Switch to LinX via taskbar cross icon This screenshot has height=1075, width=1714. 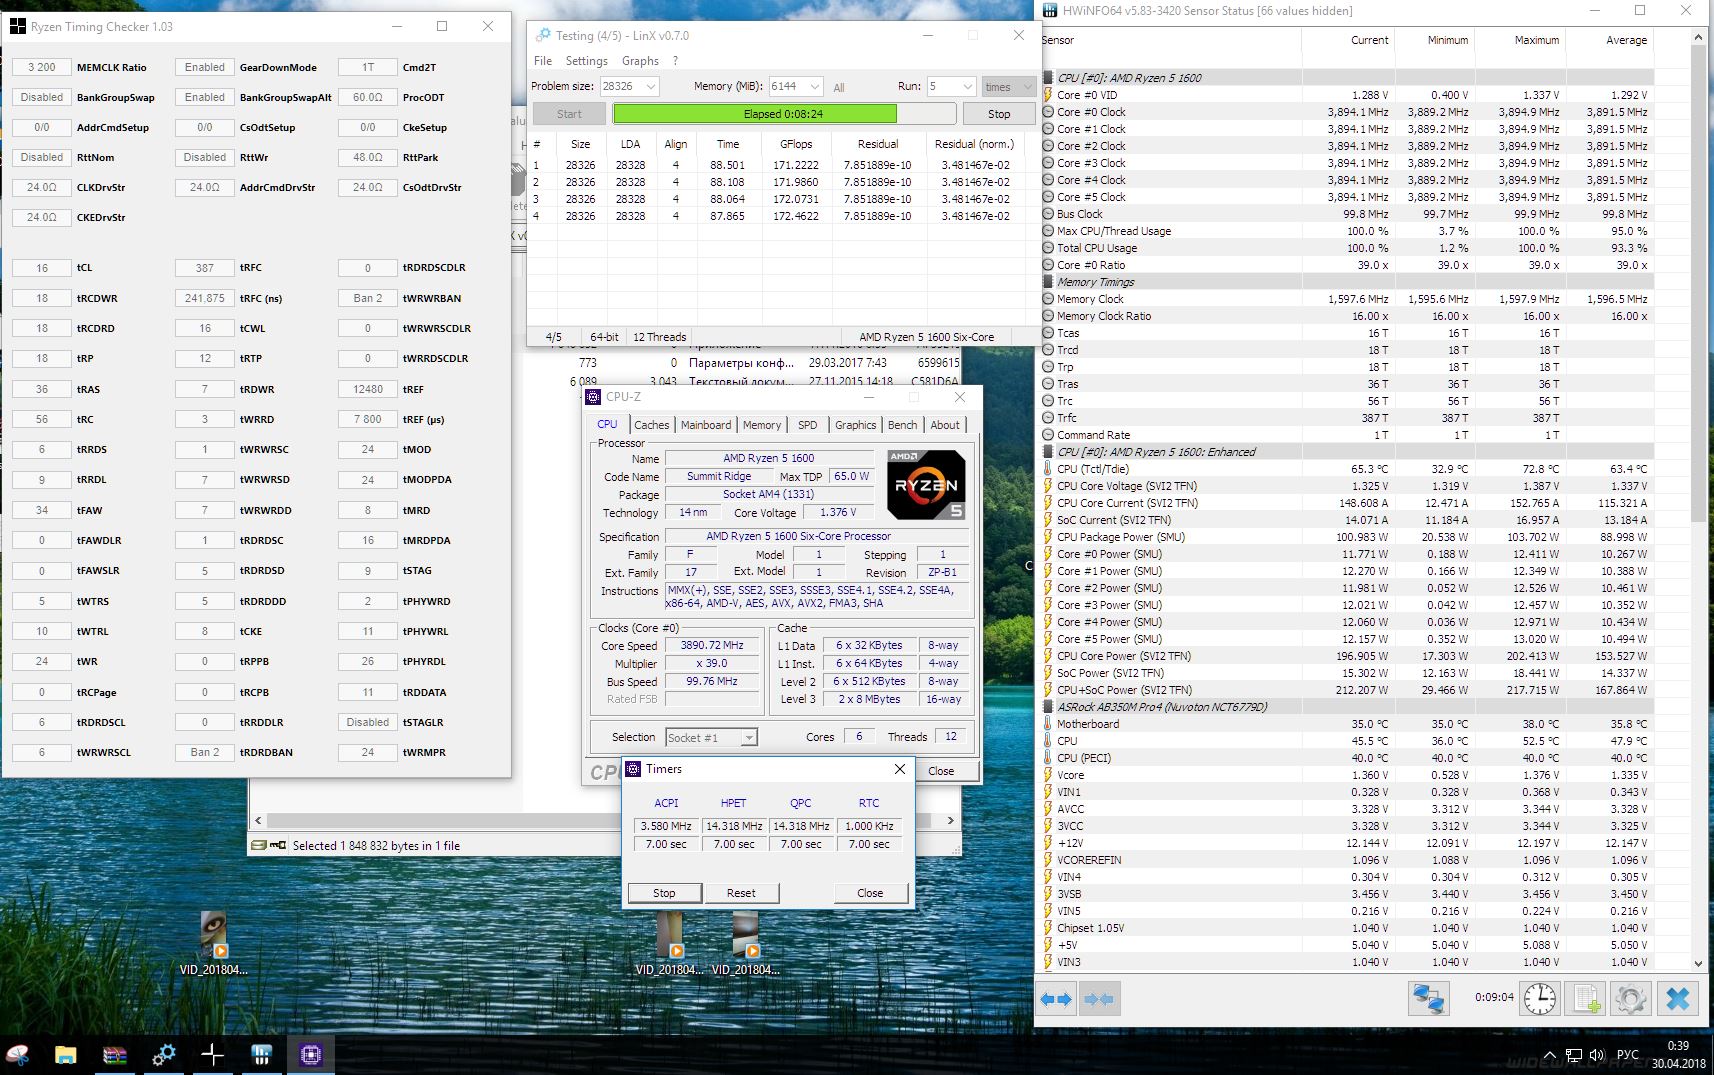(212, 1054)
